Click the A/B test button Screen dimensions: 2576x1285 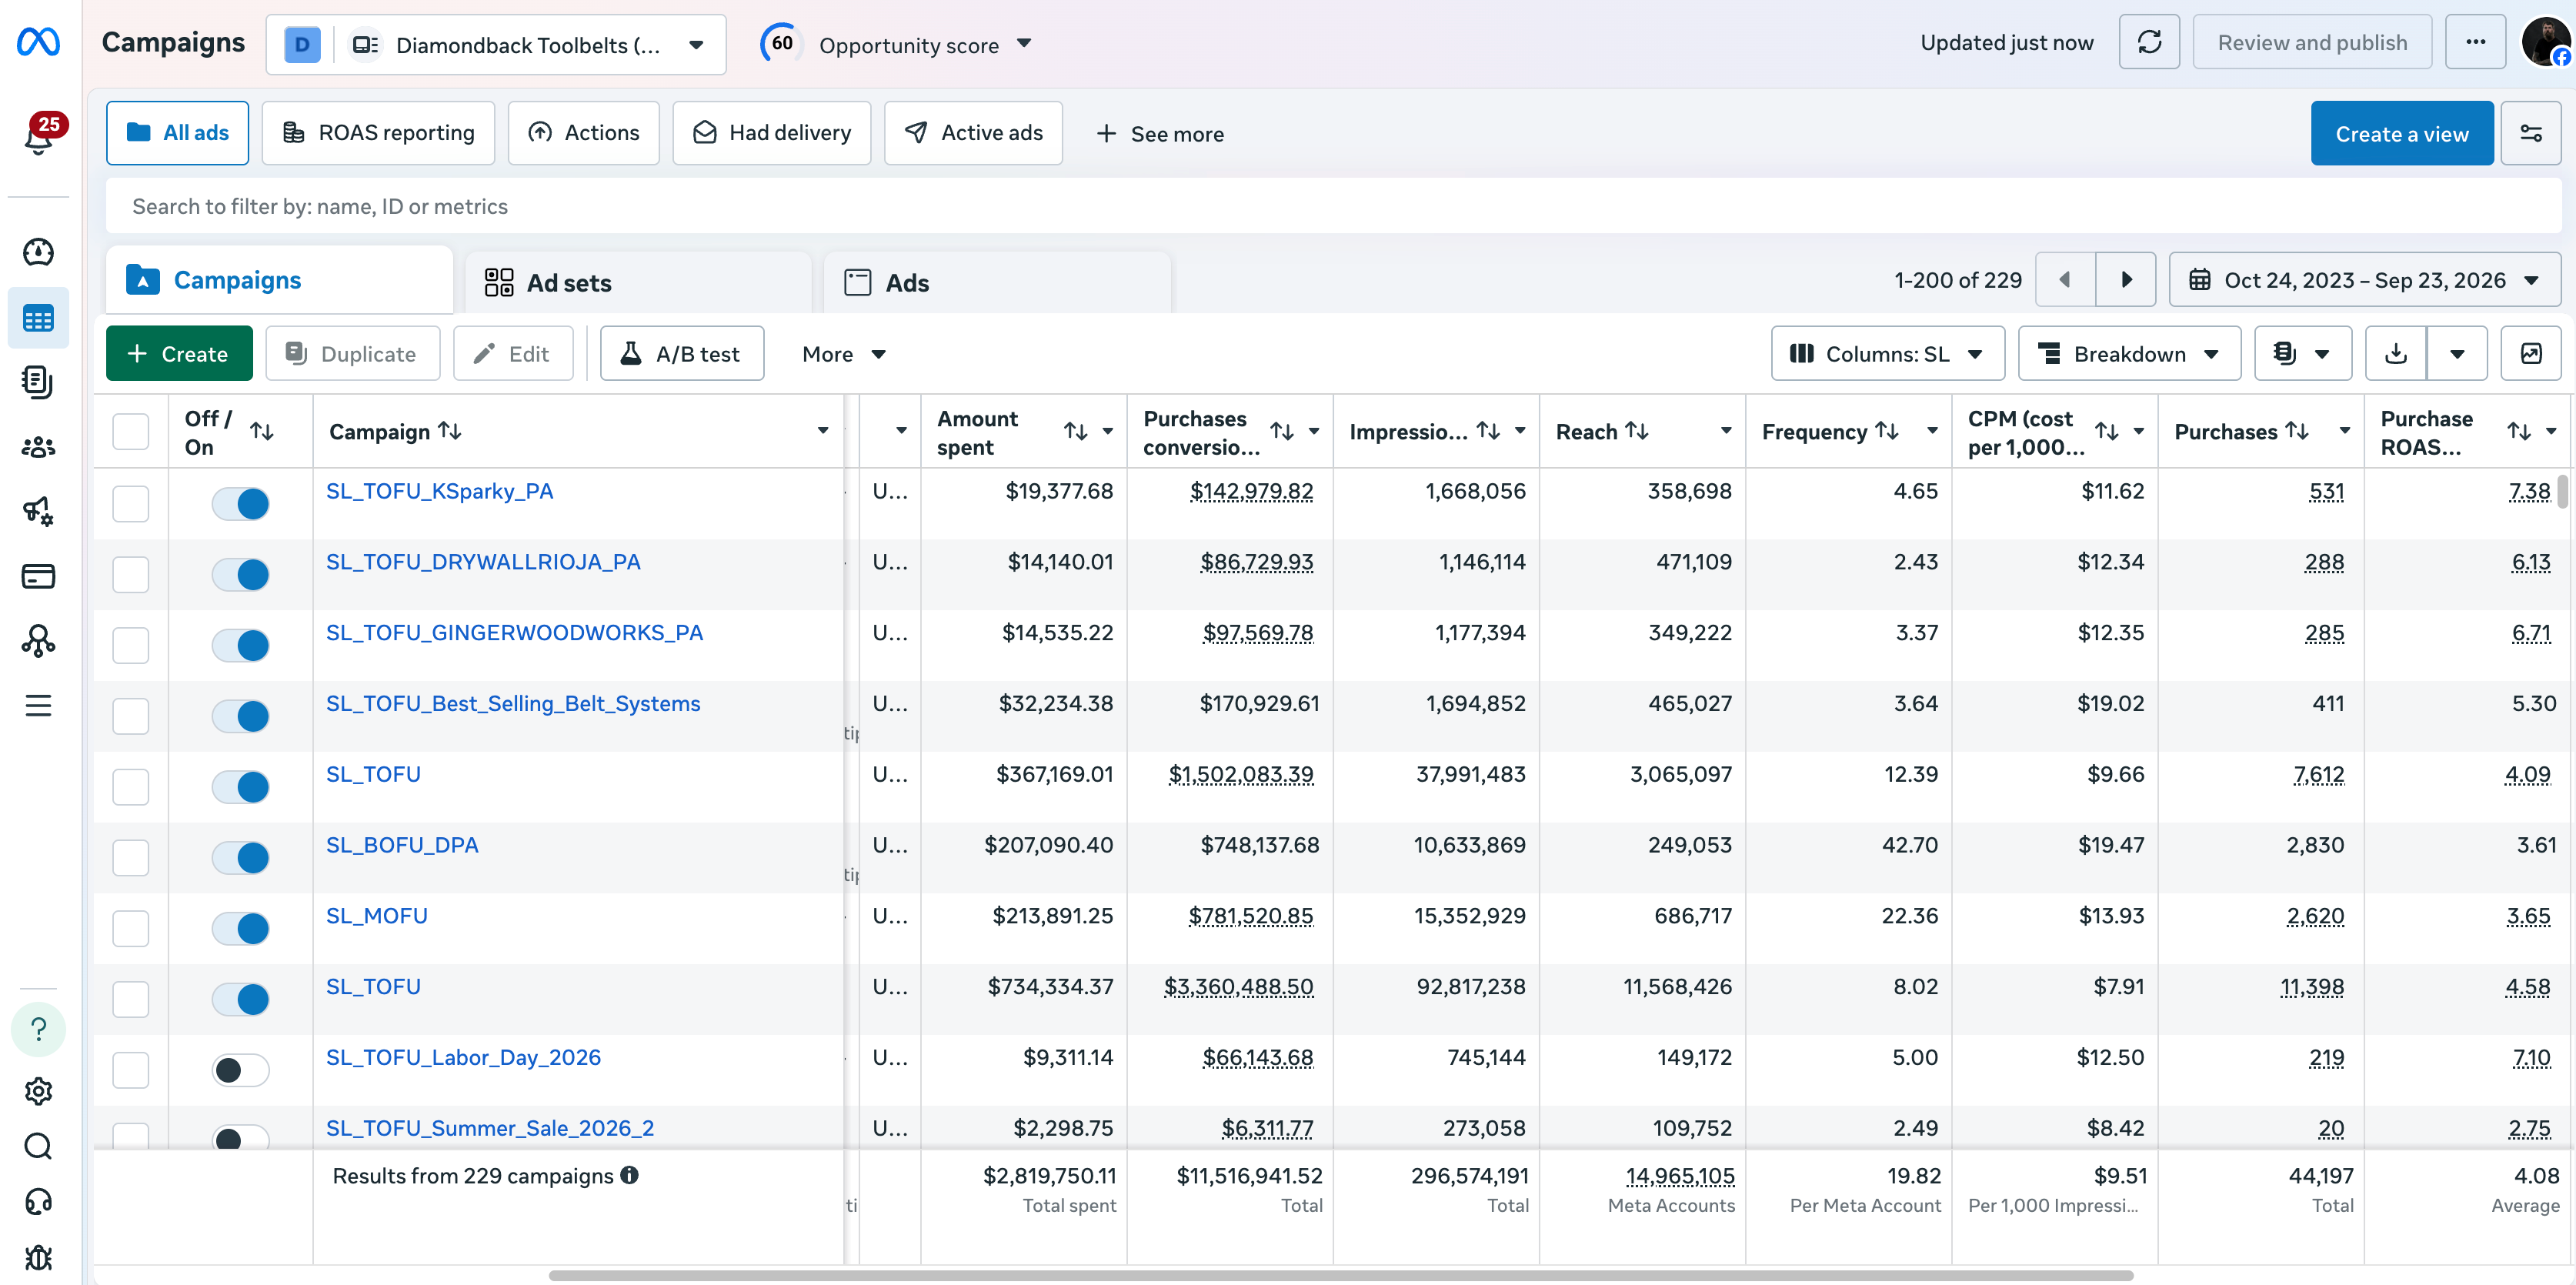(x=682, y=353)
